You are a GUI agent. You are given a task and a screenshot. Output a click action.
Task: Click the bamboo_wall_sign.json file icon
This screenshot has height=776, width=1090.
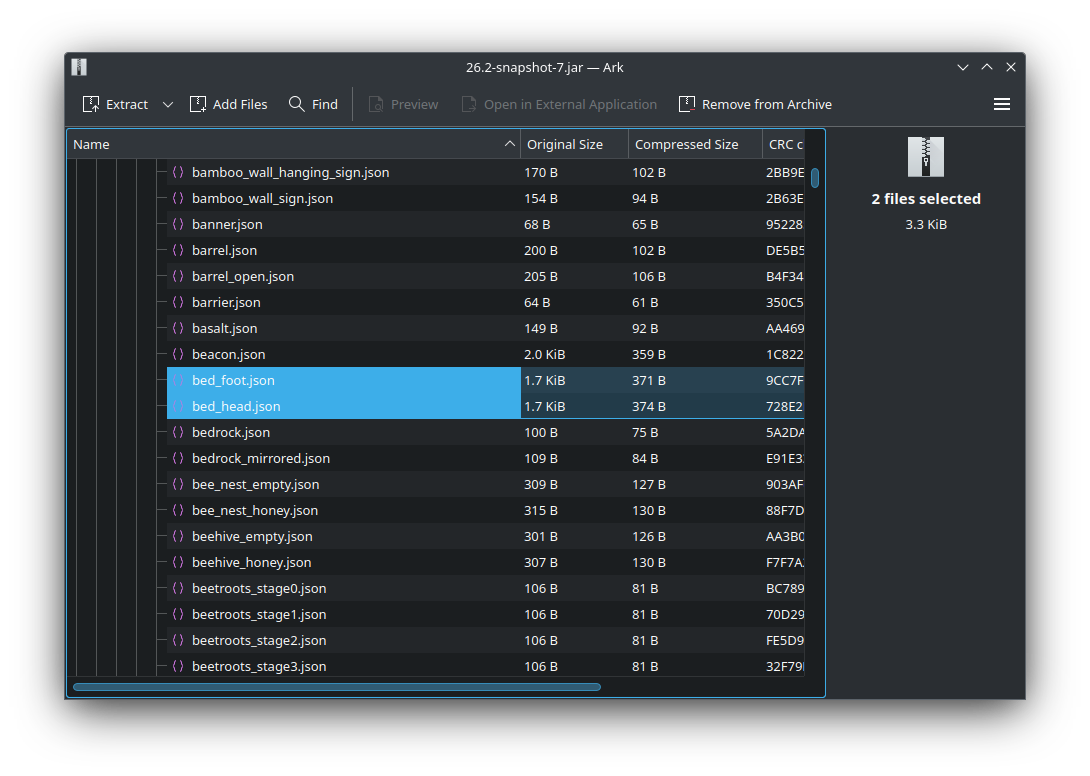[178, 199]
